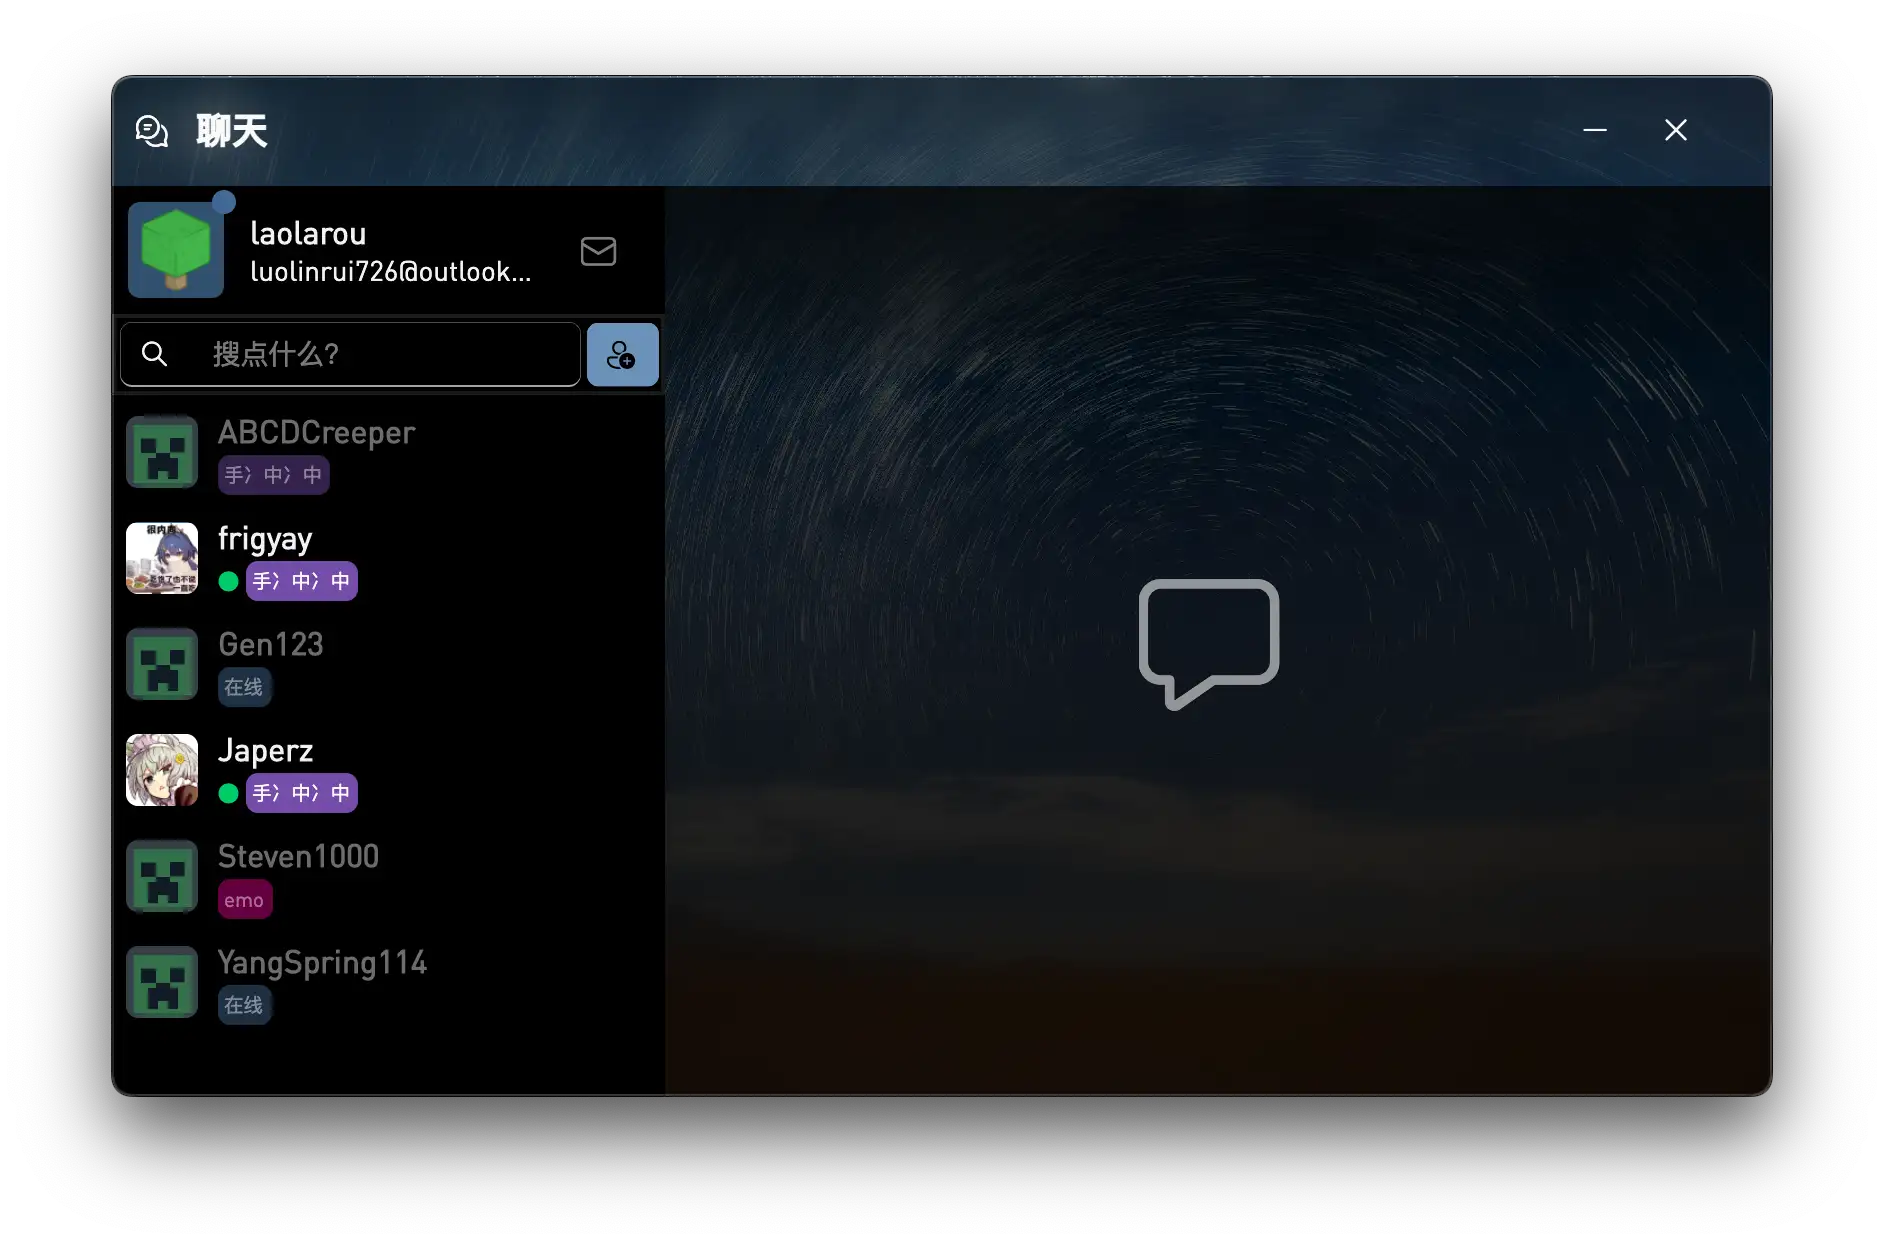Image resolution: width=1884 pixels, height=1244 pixels.
Task: Select the Japerz contact name
Action: coord(266,751)
